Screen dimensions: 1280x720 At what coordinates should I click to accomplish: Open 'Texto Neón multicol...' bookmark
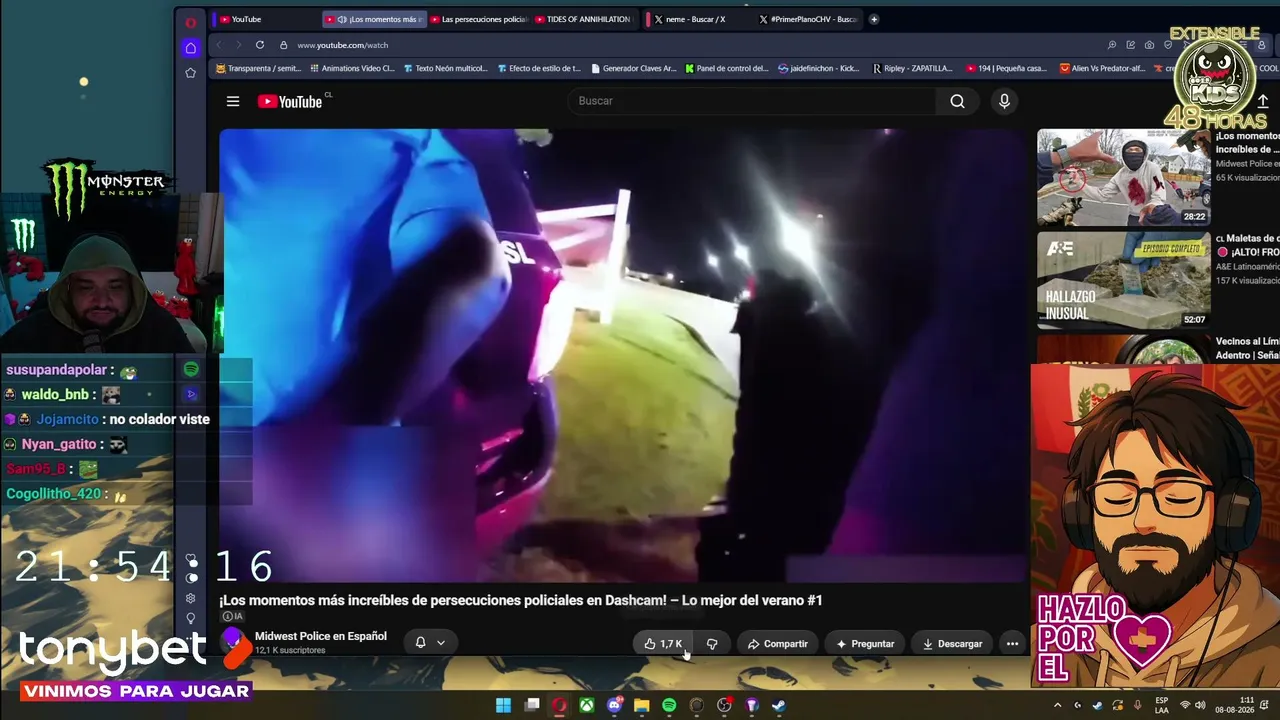click(446, 69)
